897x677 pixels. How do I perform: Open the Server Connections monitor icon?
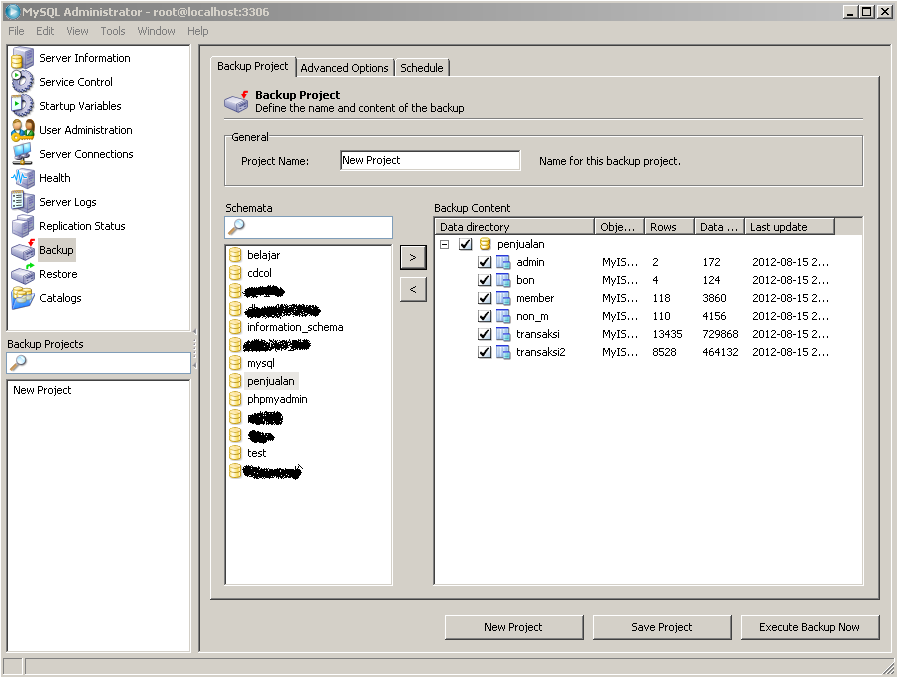coord(23,154)
